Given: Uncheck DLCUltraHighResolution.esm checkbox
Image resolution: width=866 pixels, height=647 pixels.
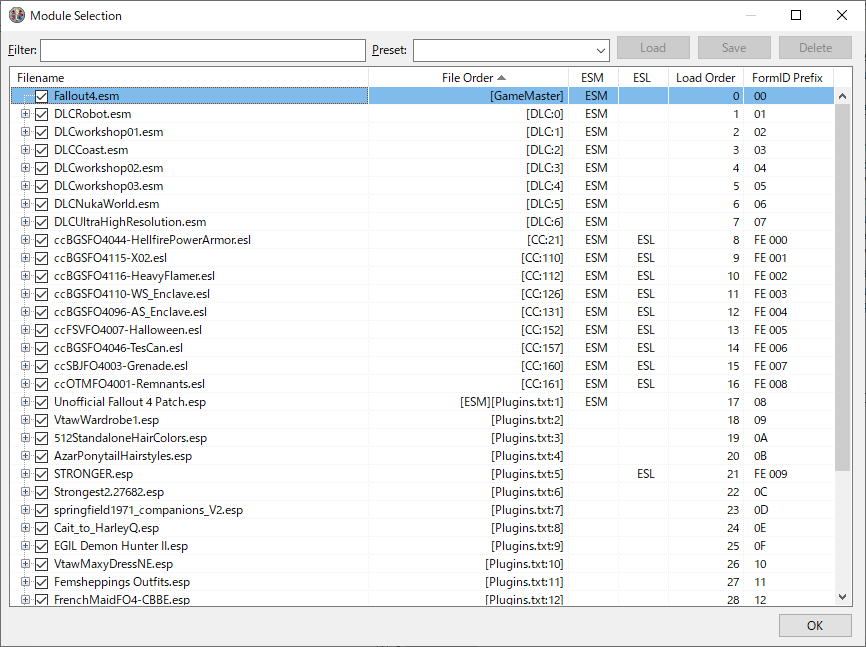Looking at the screenshot, I should [41, 222].
